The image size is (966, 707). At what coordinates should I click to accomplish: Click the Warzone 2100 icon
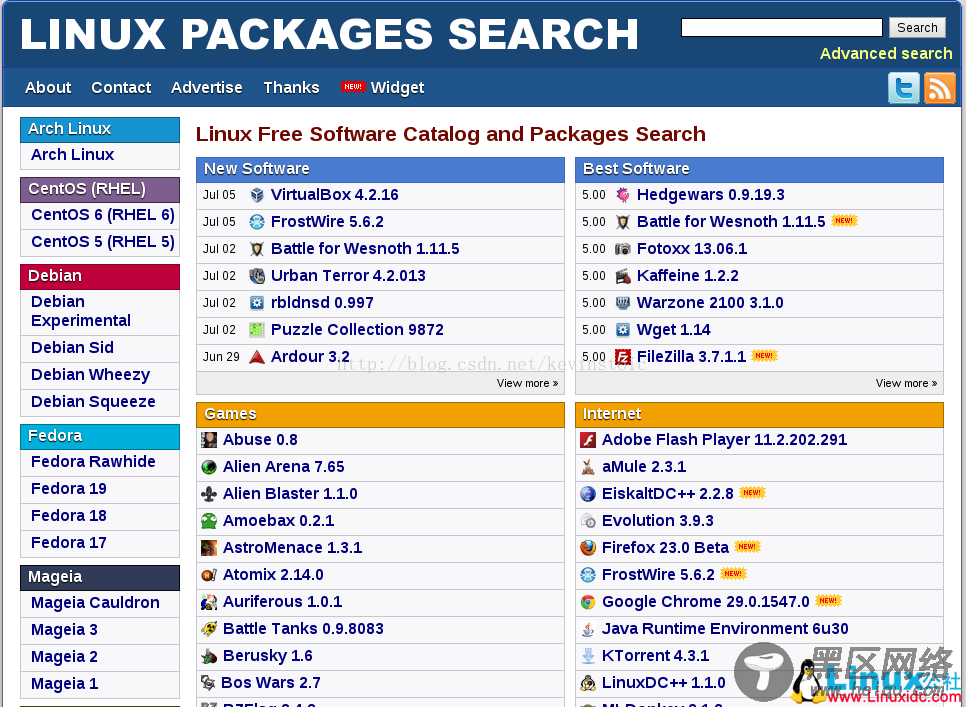(623, 303)
